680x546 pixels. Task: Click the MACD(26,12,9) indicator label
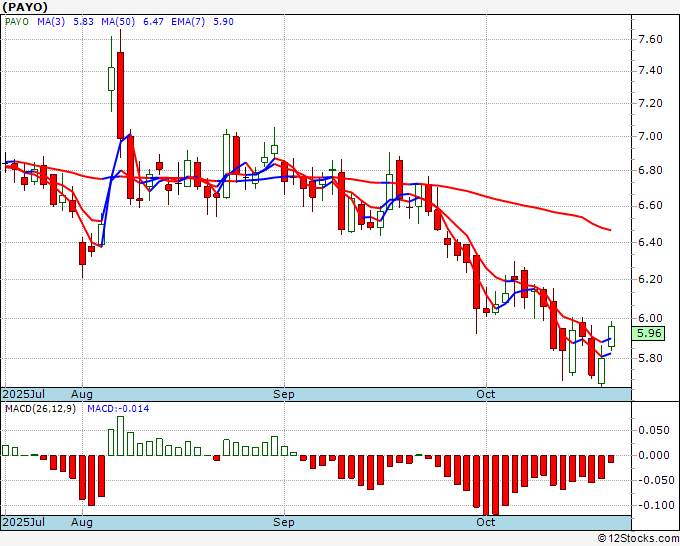pyautogui.click(x=40, y=409)
